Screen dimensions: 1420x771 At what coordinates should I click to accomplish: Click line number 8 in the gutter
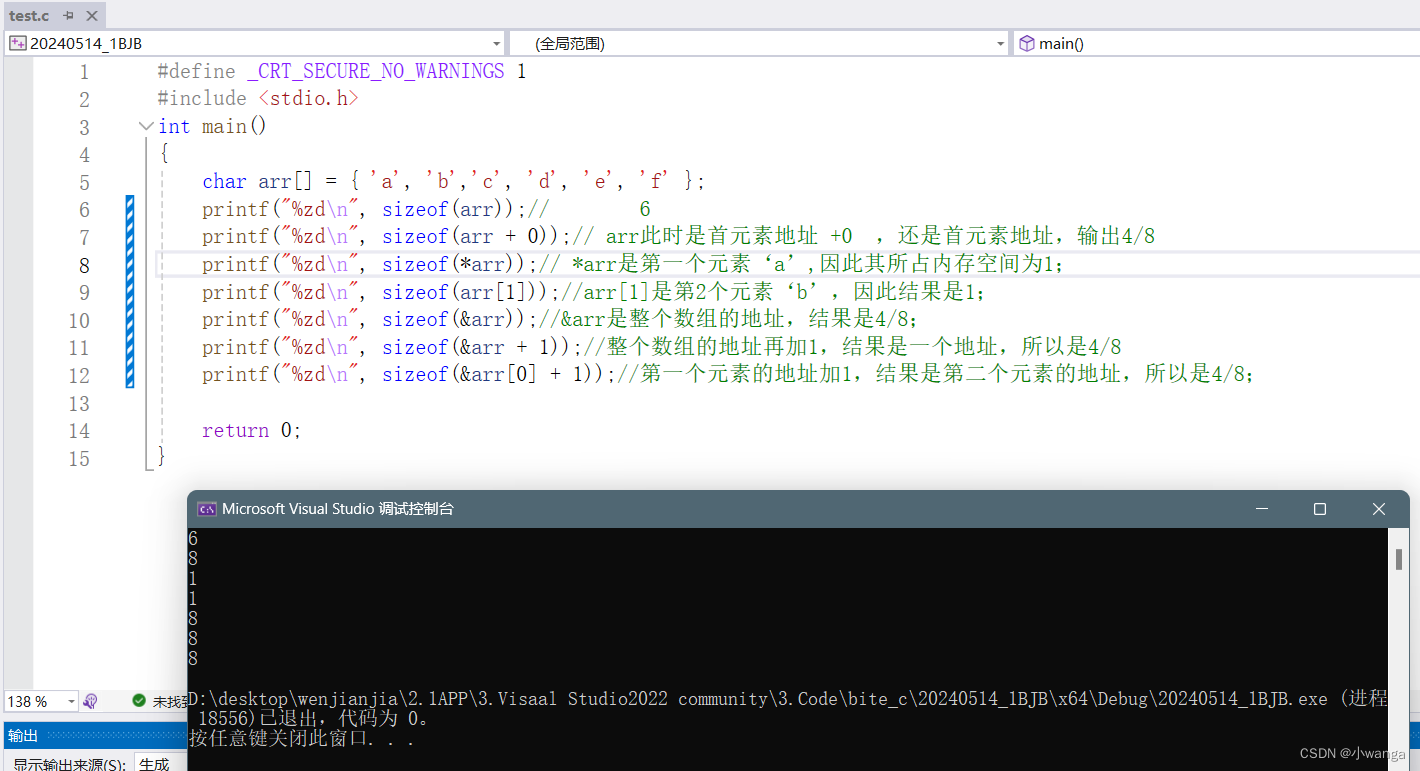[x=83, y=265]
